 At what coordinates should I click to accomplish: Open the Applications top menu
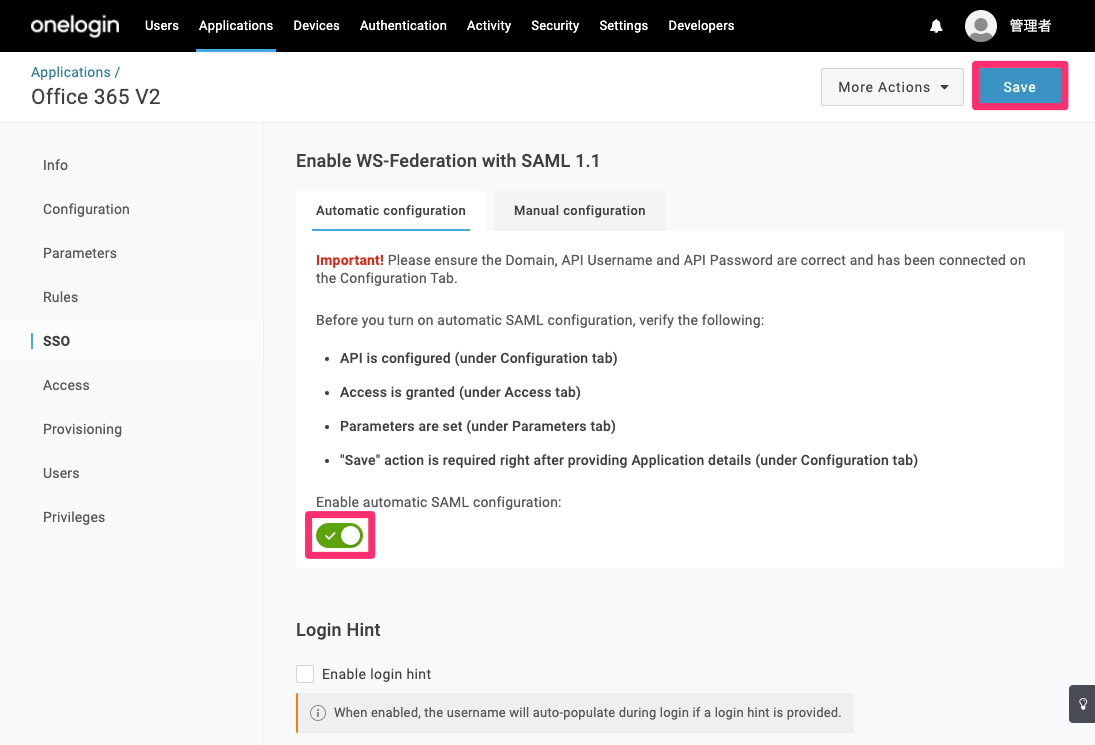point(236,26)
